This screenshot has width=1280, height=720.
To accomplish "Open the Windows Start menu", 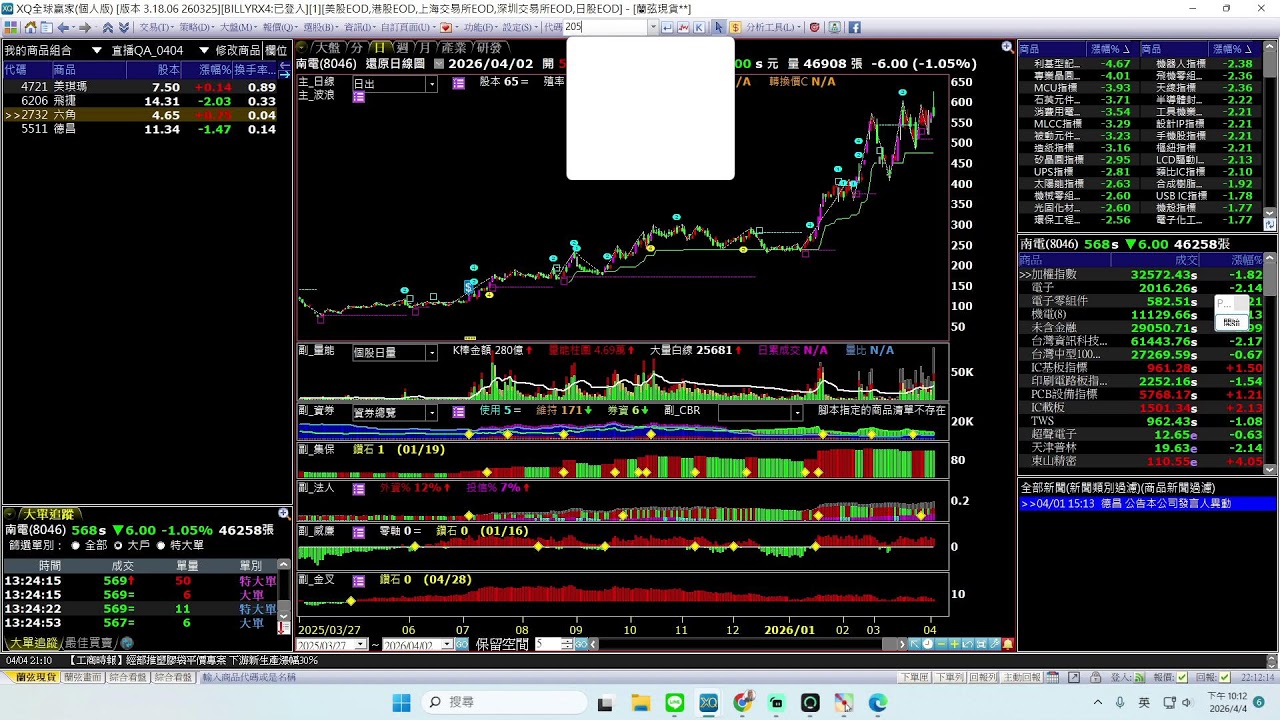I will pyautogui.click(x=401, y=703).
